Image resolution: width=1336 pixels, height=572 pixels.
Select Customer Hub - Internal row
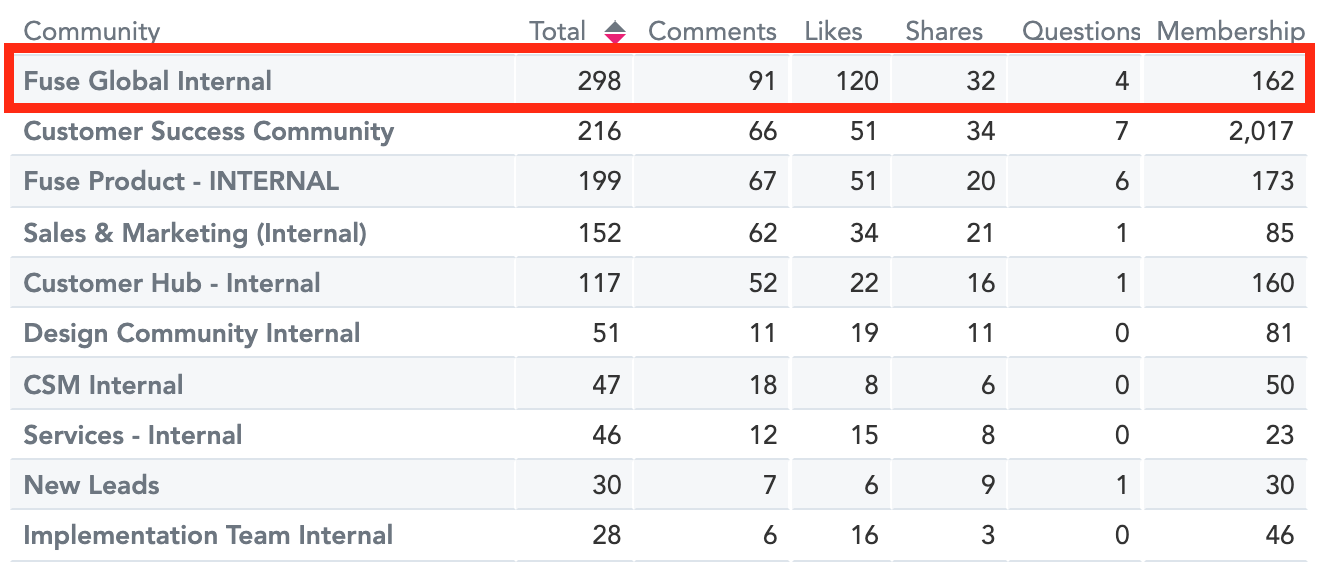(x=172, y=283)
